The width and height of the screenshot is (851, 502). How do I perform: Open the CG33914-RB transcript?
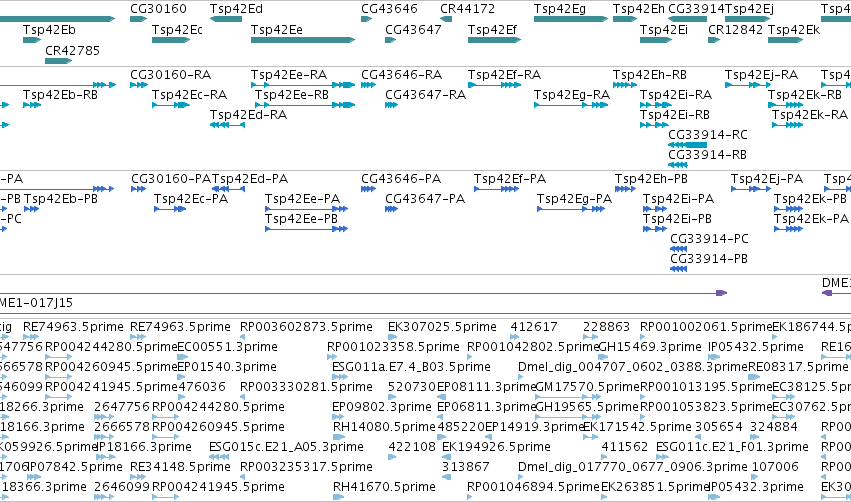coord(678,165)
